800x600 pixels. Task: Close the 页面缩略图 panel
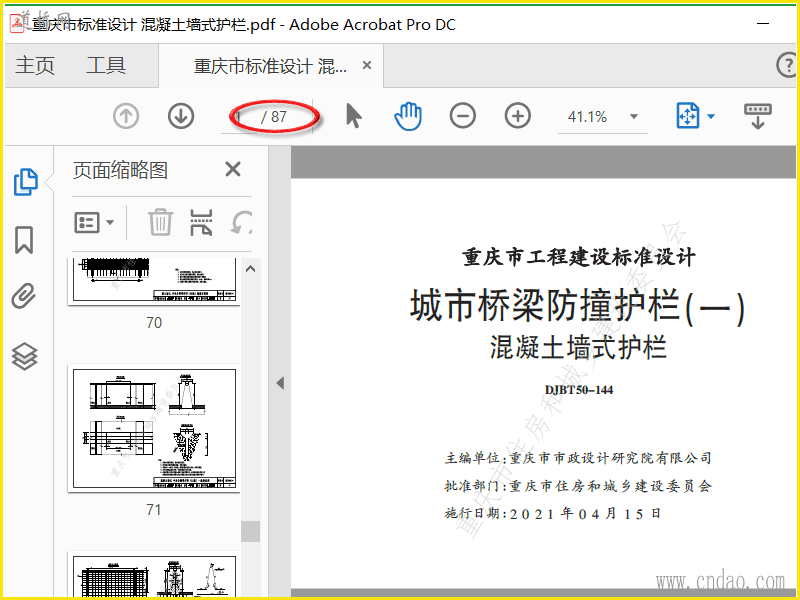233,169
